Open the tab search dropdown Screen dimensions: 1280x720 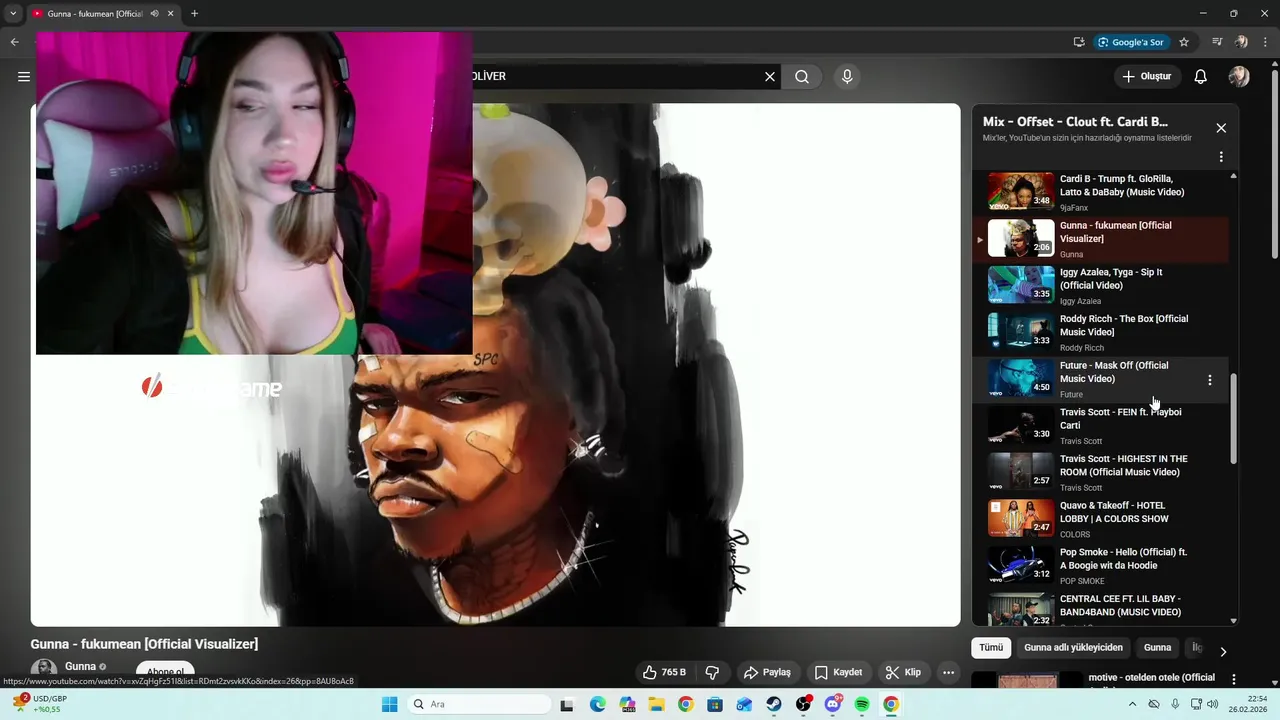[x=13, y=14]
